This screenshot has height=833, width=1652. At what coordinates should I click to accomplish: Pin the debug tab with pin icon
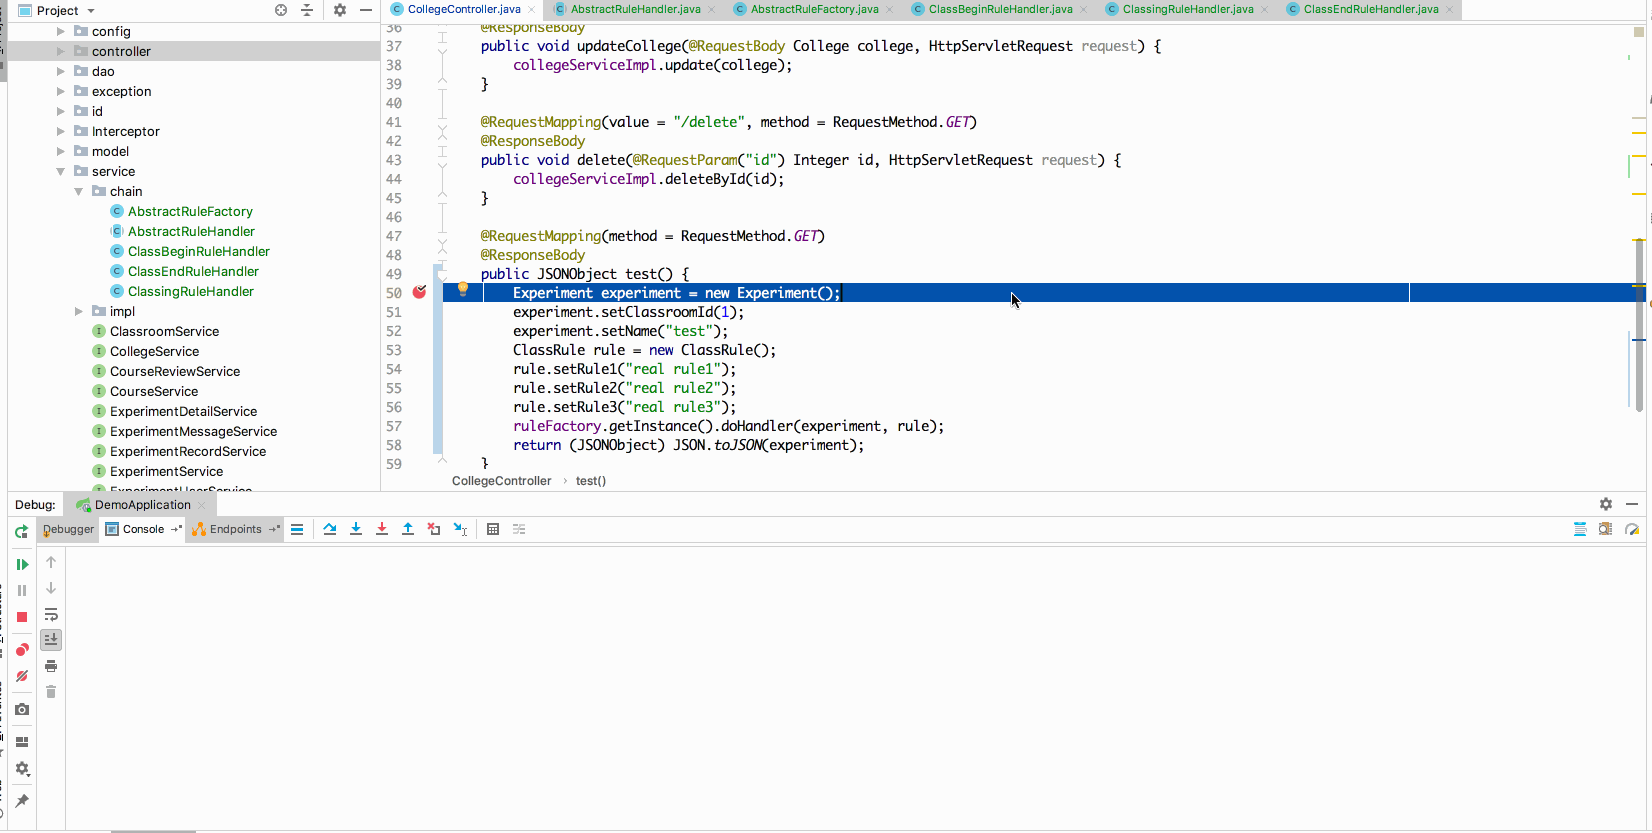pos(22,801)
